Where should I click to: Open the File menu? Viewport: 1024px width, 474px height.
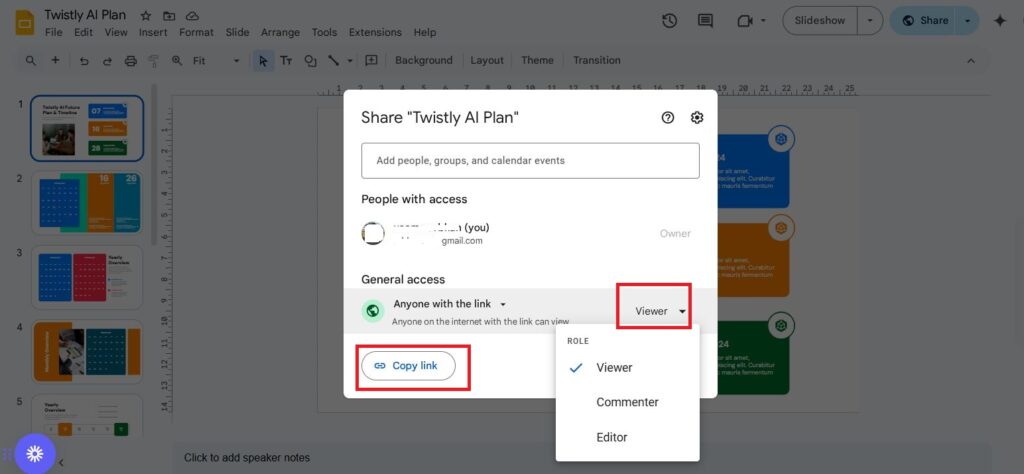[x=54, y=32]
